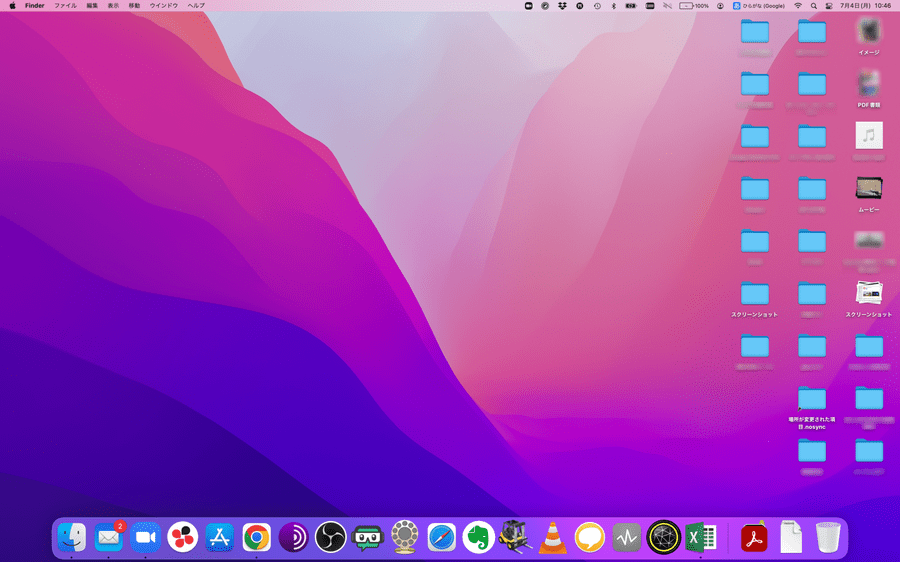900x562 pixels.
Task: Open Microsoft Excel from the Dock
Action: 700,538
